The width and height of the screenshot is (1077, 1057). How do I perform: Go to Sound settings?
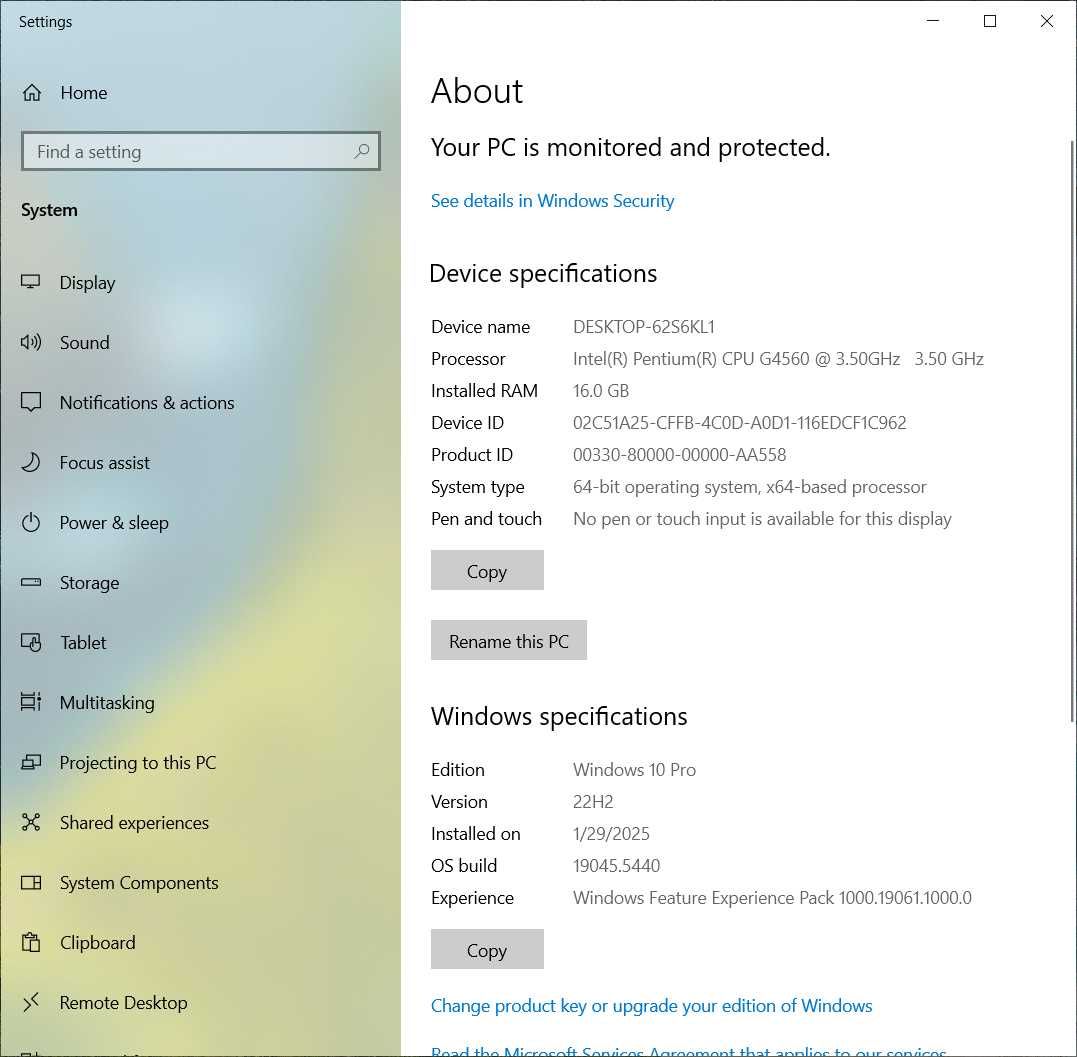coord(201,342)
